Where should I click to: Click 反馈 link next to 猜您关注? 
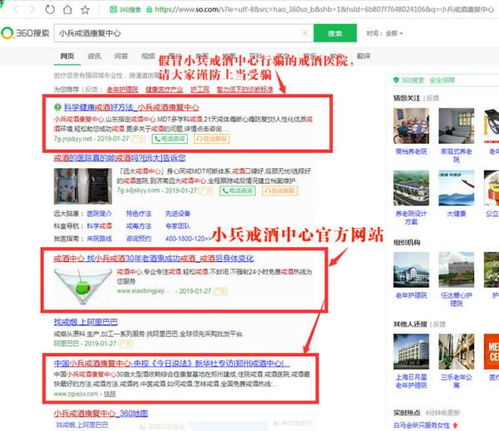pos(432,98)
